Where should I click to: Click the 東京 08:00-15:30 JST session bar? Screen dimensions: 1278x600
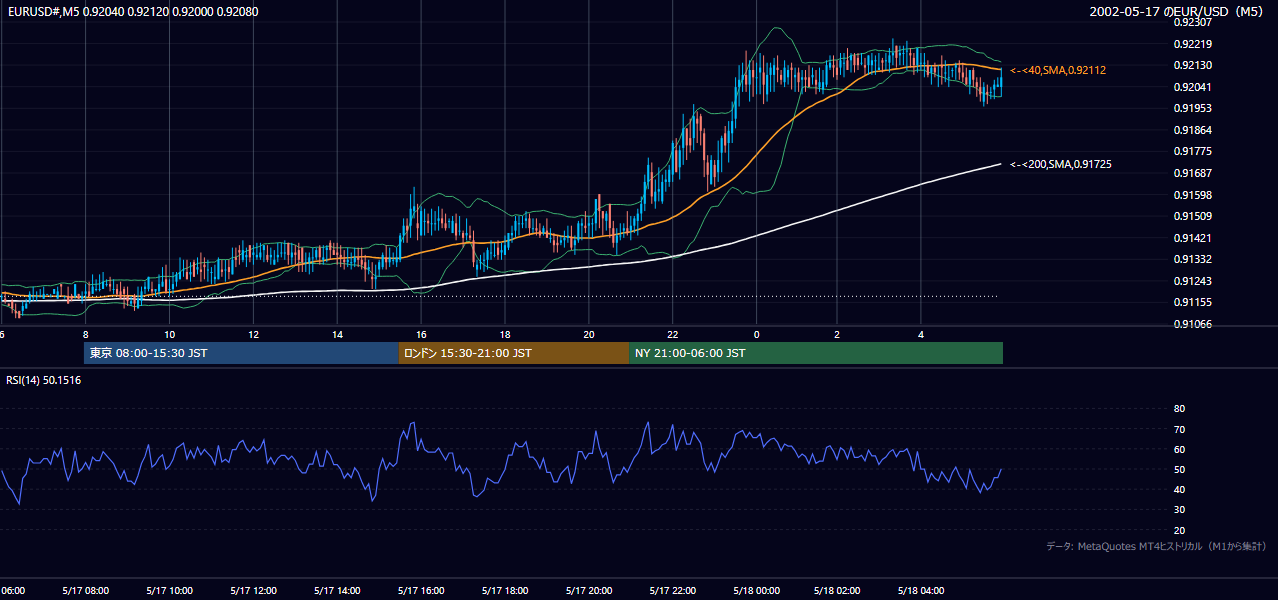pos(241,353)
